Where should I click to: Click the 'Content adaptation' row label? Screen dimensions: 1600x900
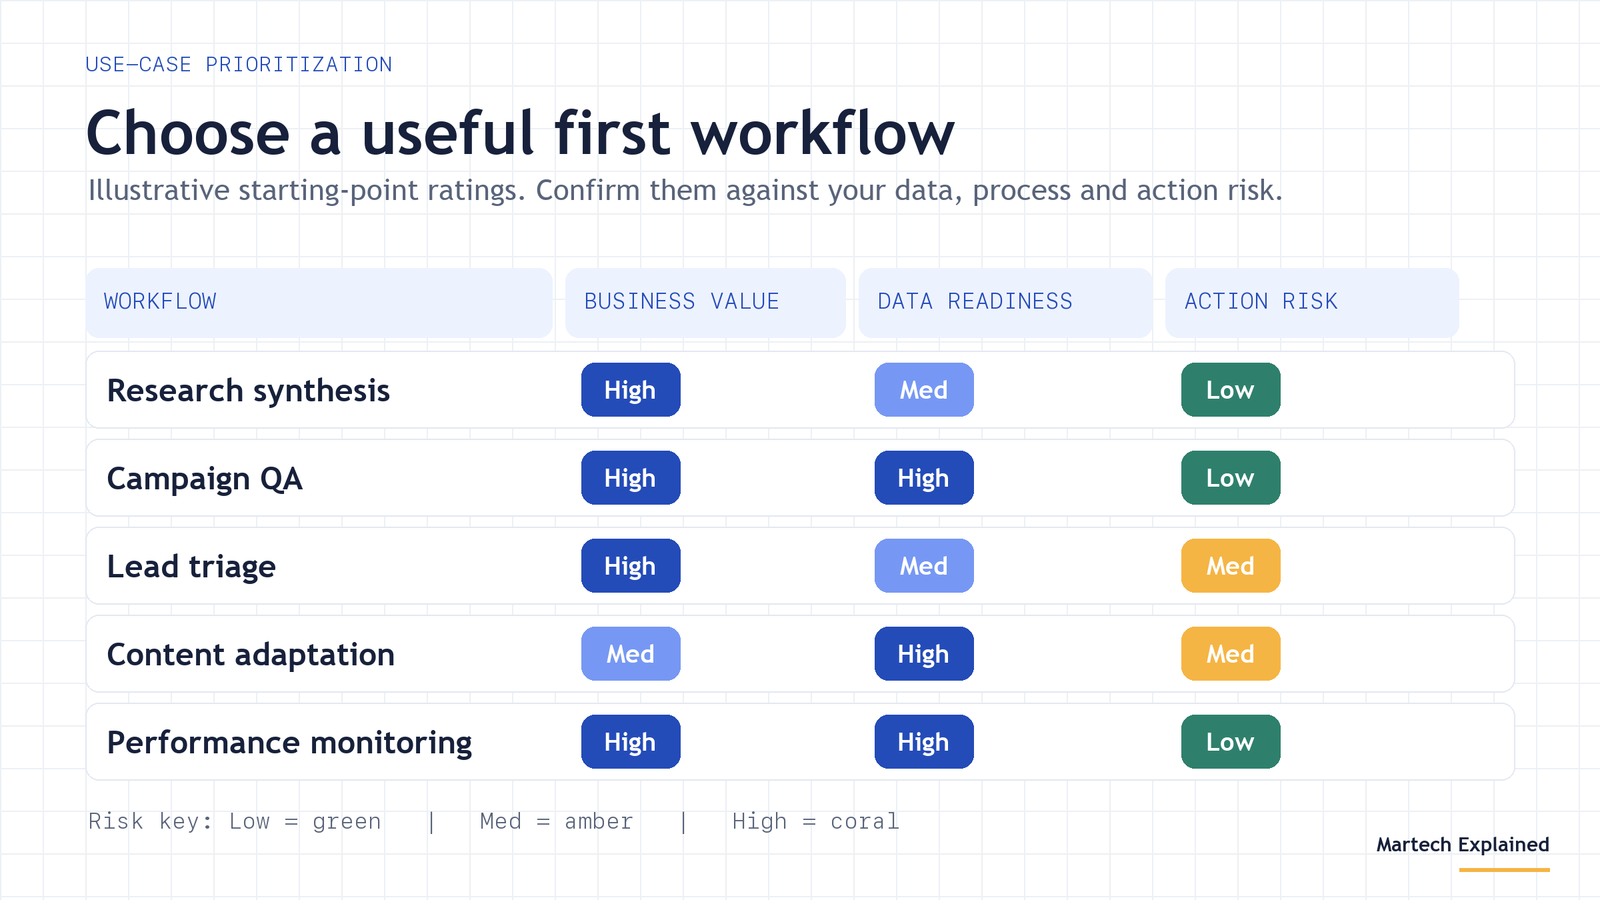(251, 654)
